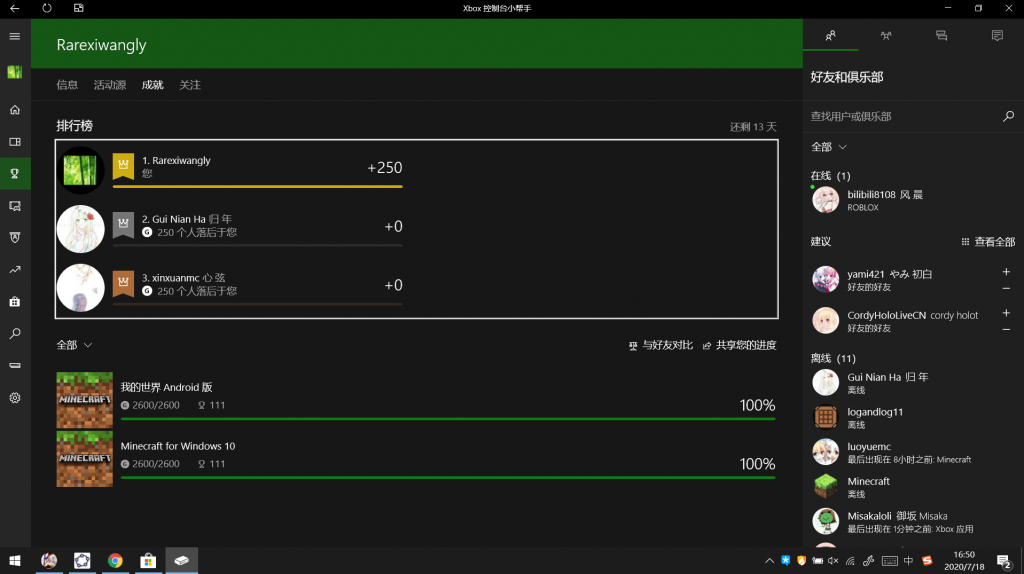
Task: Open offline friend Gui Nian Ha in list
Action: tap(913, 383)
